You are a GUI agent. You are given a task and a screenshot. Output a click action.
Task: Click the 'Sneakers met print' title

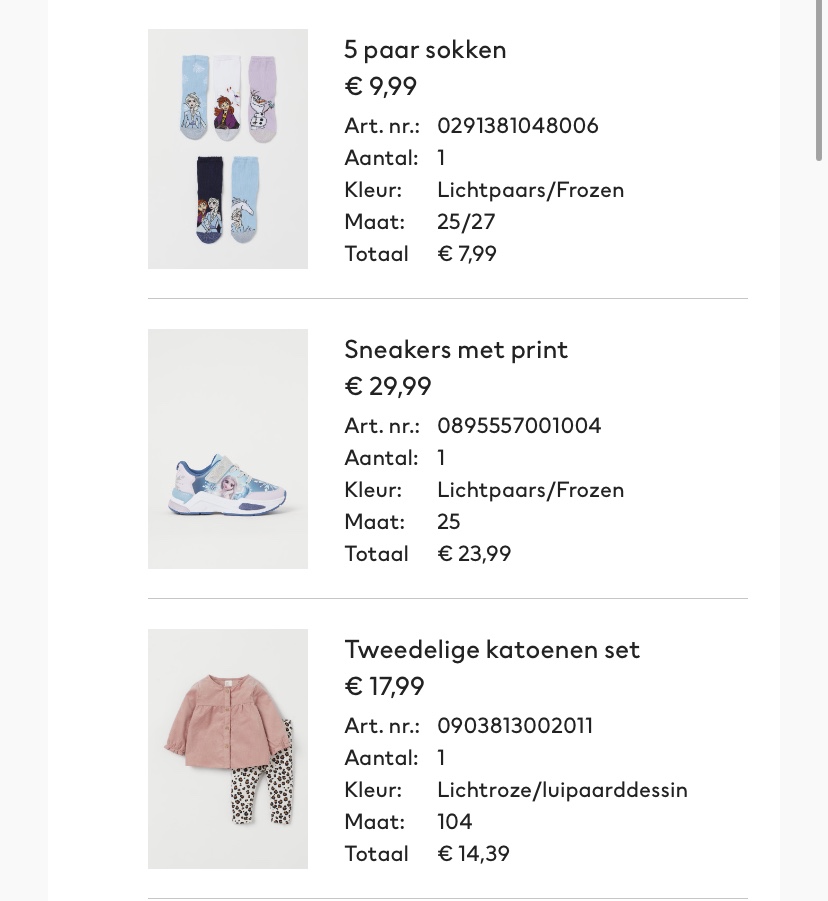tap(456, 350)
